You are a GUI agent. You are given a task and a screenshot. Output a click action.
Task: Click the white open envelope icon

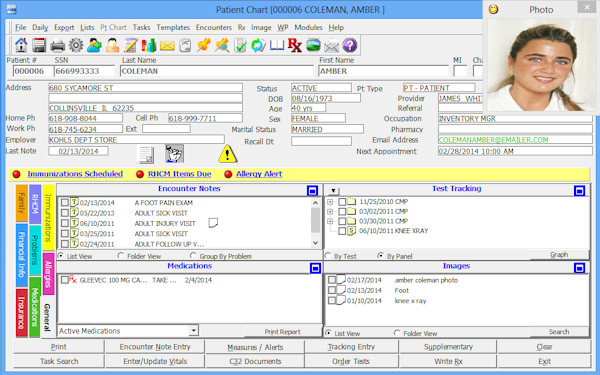pos(331,46)
